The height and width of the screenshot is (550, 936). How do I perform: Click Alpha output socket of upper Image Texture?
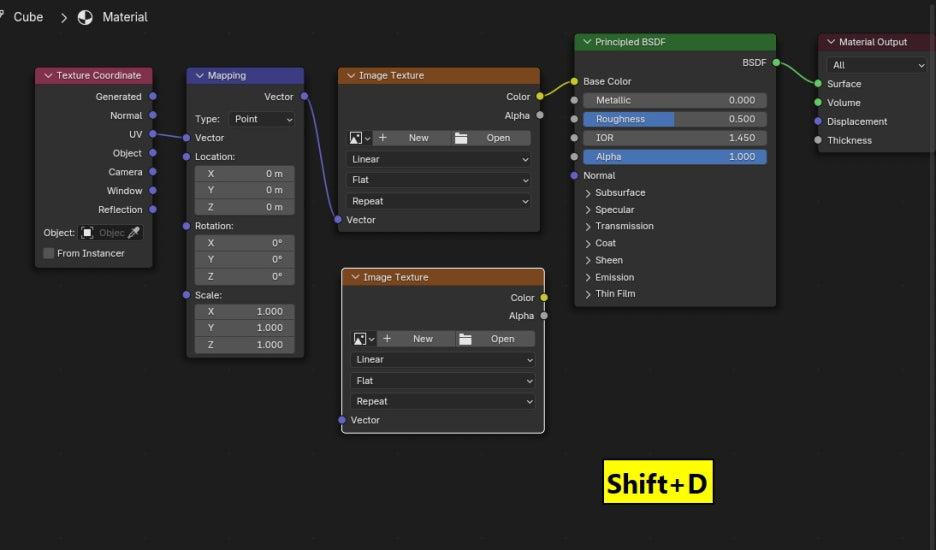point(540,115)
